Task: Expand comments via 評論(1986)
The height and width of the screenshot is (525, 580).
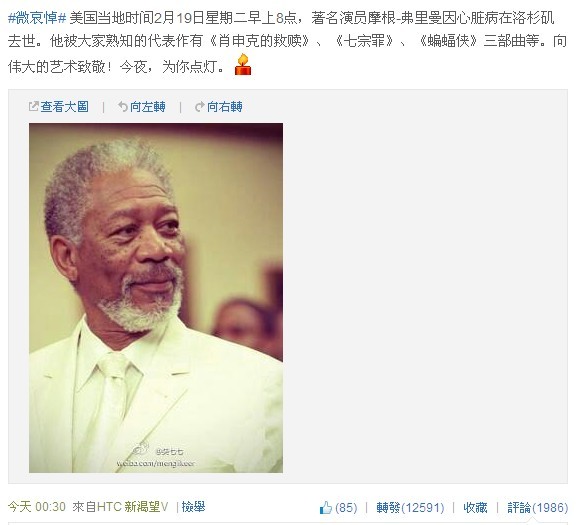Action: point(537,508)
